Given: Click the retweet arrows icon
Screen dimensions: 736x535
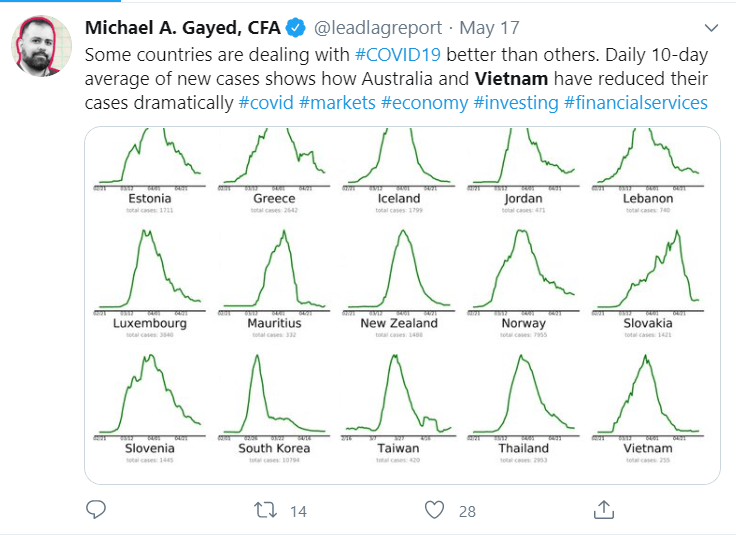Looking at the screenshot, I should point(266,510).
